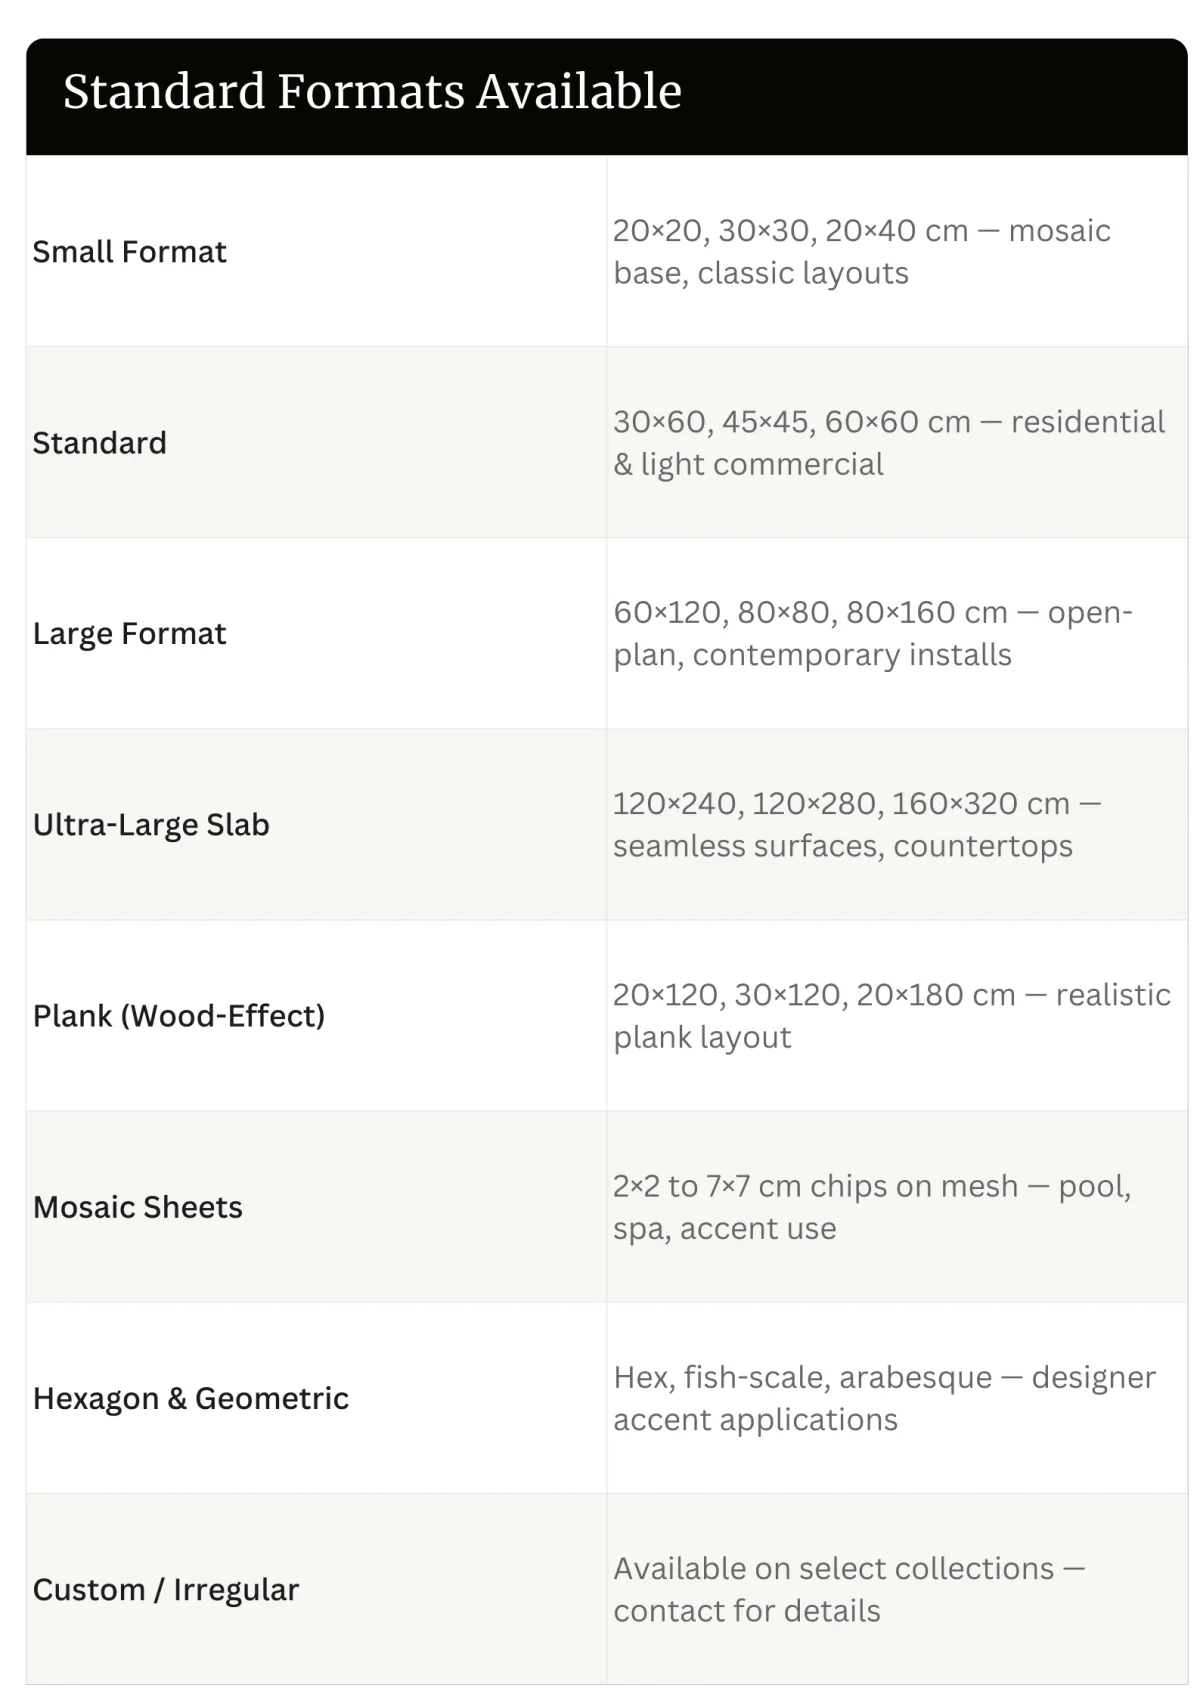1200x1697 pixels.
Task: Select the 'Small Format' row label
Action: pyautogui.click(x=130, y=252)
